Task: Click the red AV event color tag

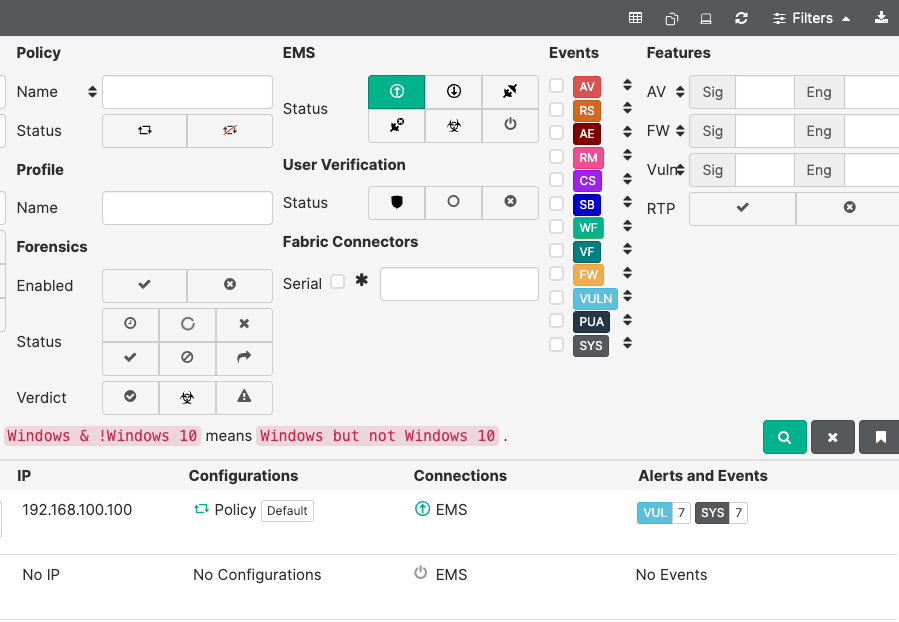Action: [x=587, y=87]
